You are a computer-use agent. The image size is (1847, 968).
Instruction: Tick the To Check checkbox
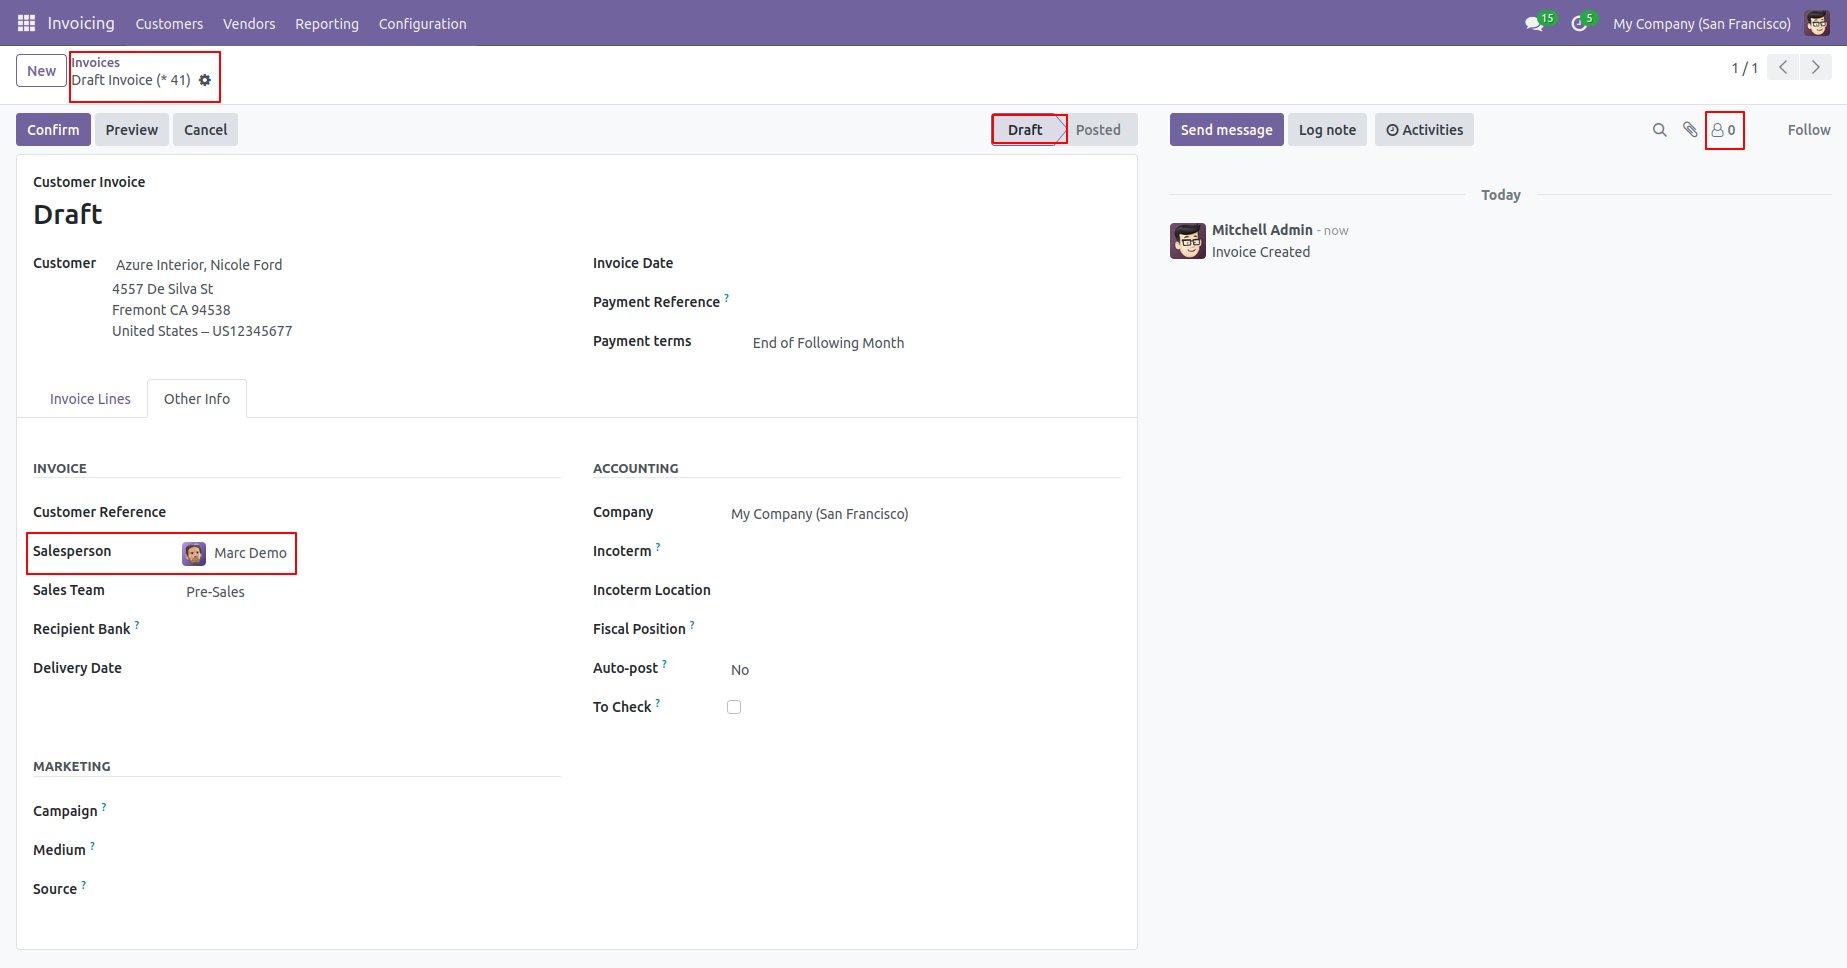[734, 707]
